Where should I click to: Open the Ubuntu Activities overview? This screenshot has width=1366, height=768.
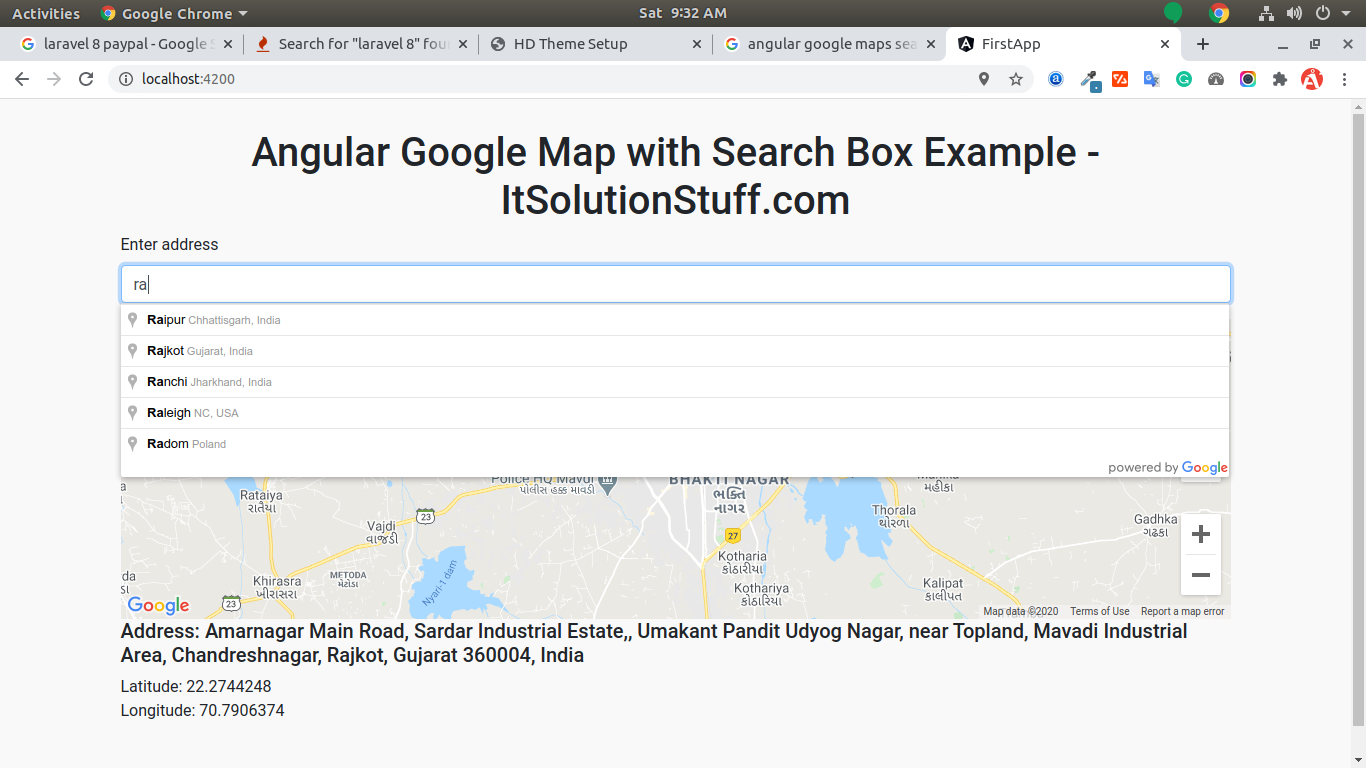[46, 13]
